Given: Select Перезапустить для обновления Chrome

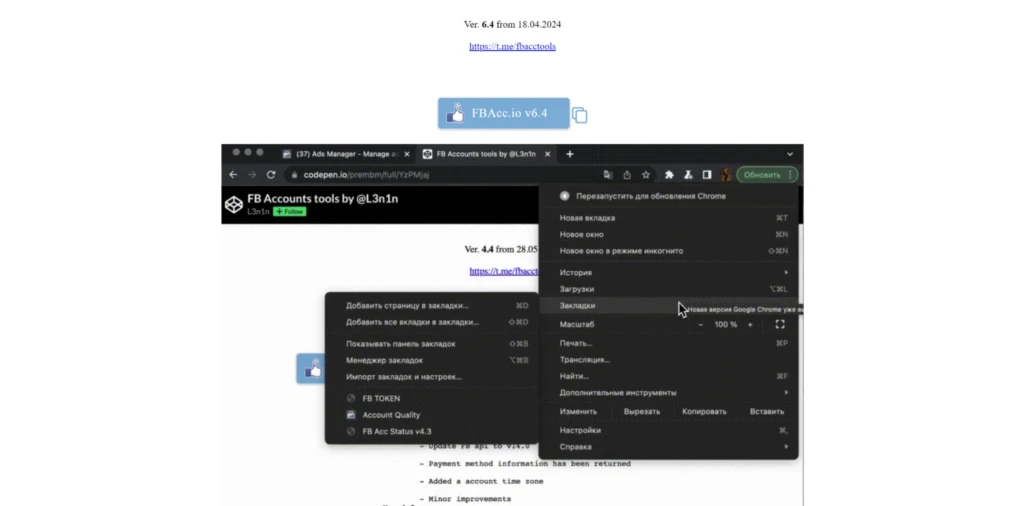Looking at the screenshot, I should coord(669,196).
